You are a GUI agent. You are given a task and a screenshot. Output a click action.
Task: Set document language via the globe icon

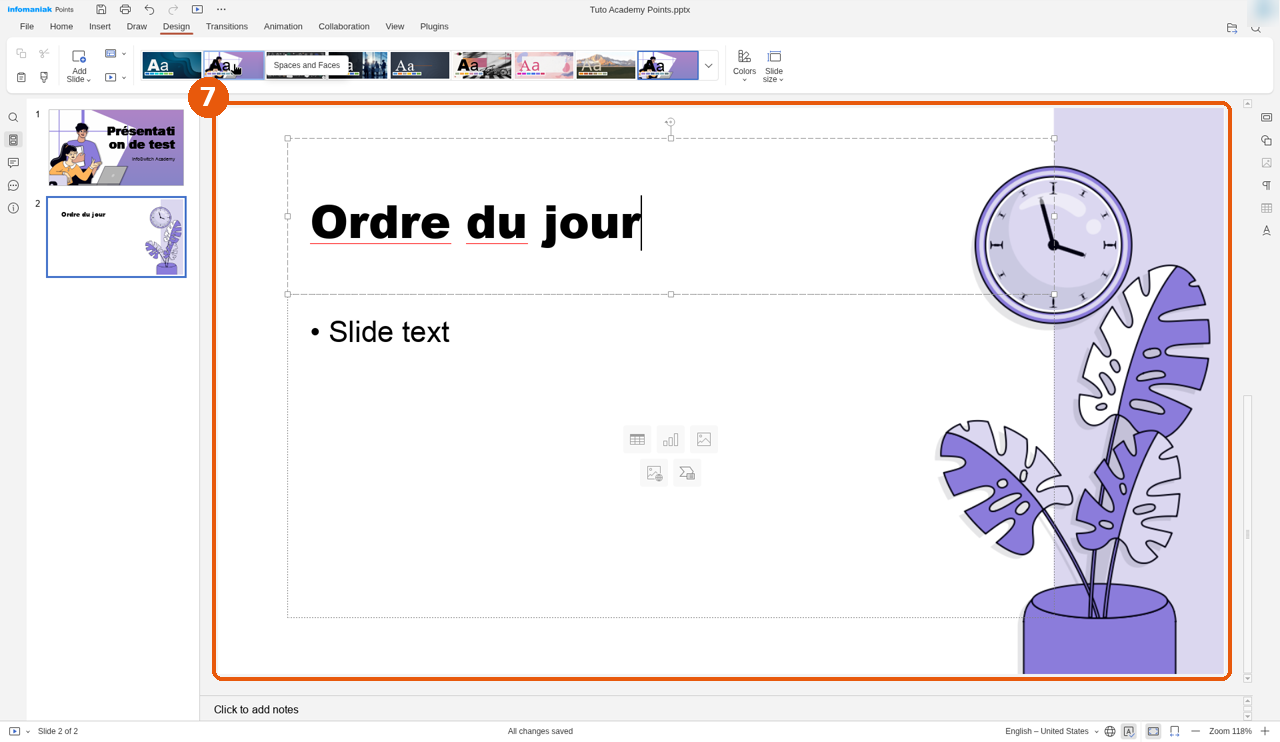(x=1110, y=732)
